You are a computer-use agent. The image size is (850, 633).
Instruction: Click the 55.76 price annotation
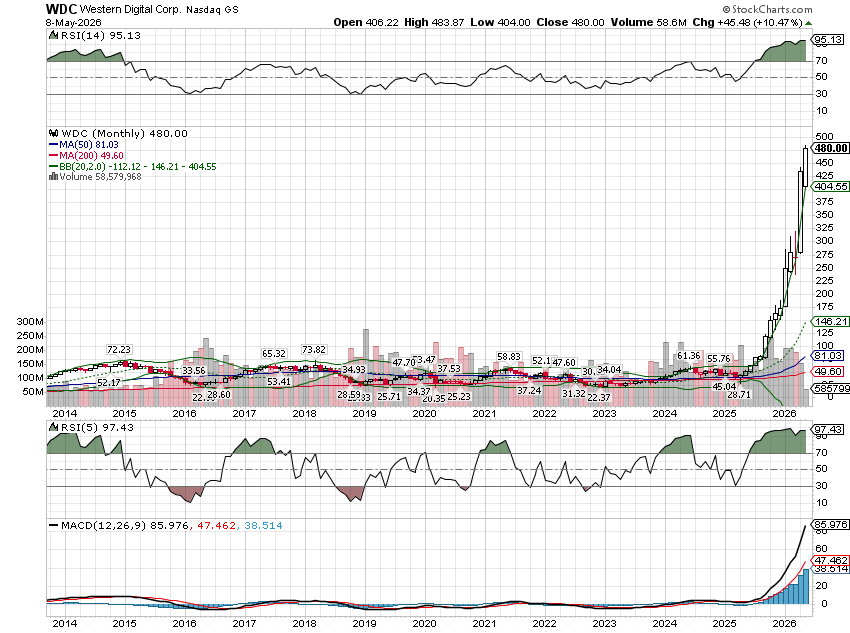pyautogui.click(x=719, y=359)
